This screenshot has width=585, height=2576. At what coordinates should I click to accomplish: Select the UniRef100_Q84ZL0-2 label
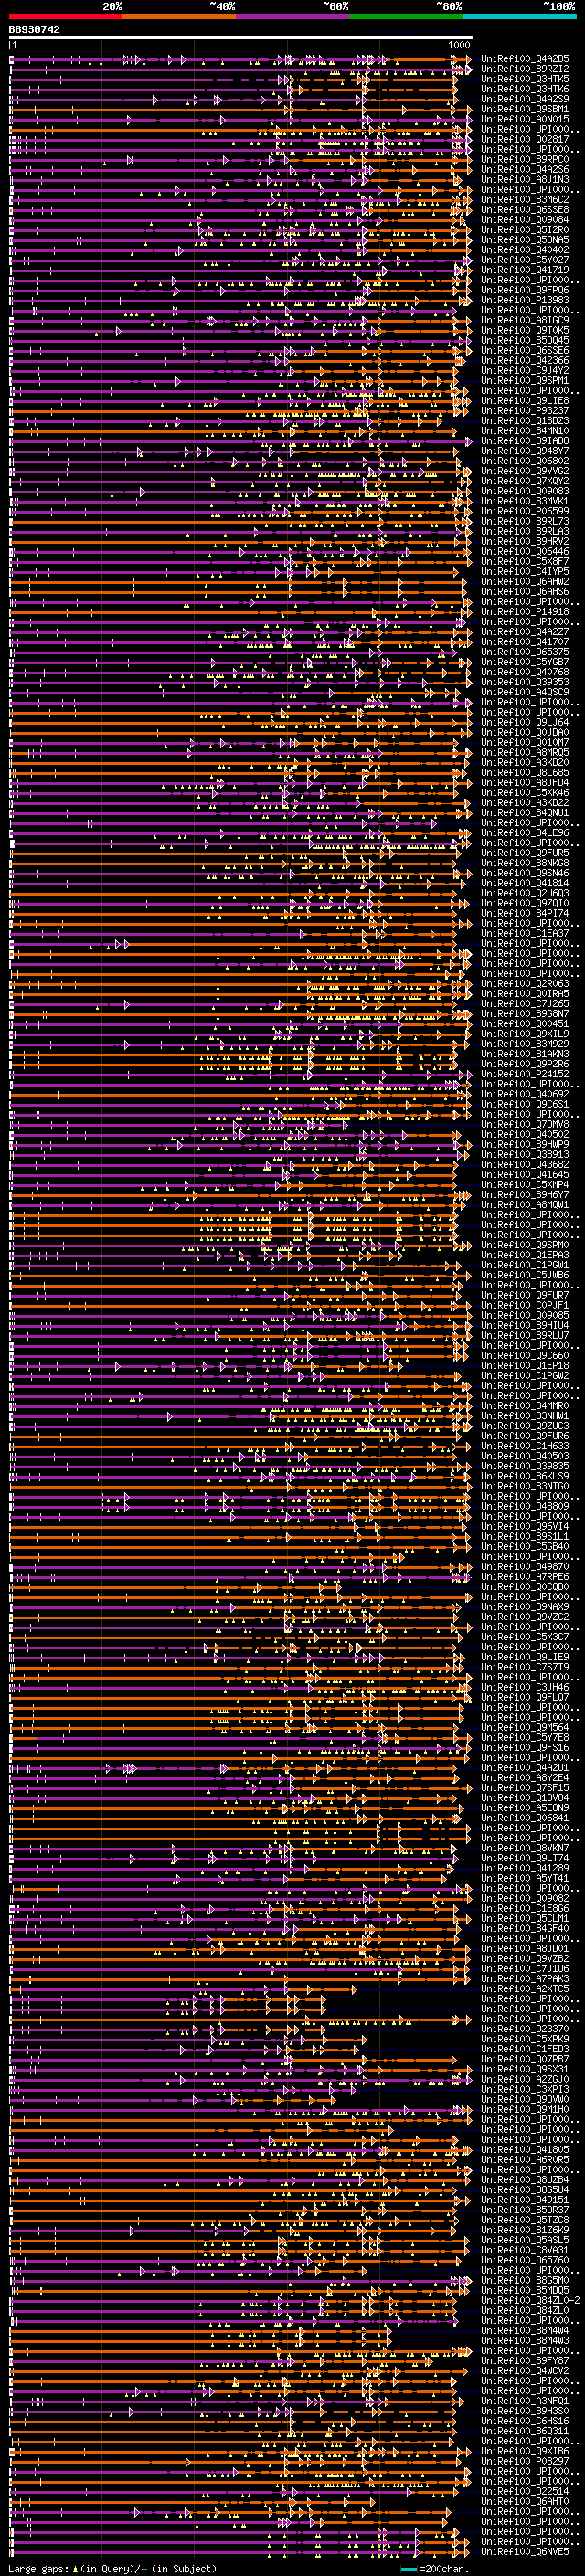point(530,2300)
